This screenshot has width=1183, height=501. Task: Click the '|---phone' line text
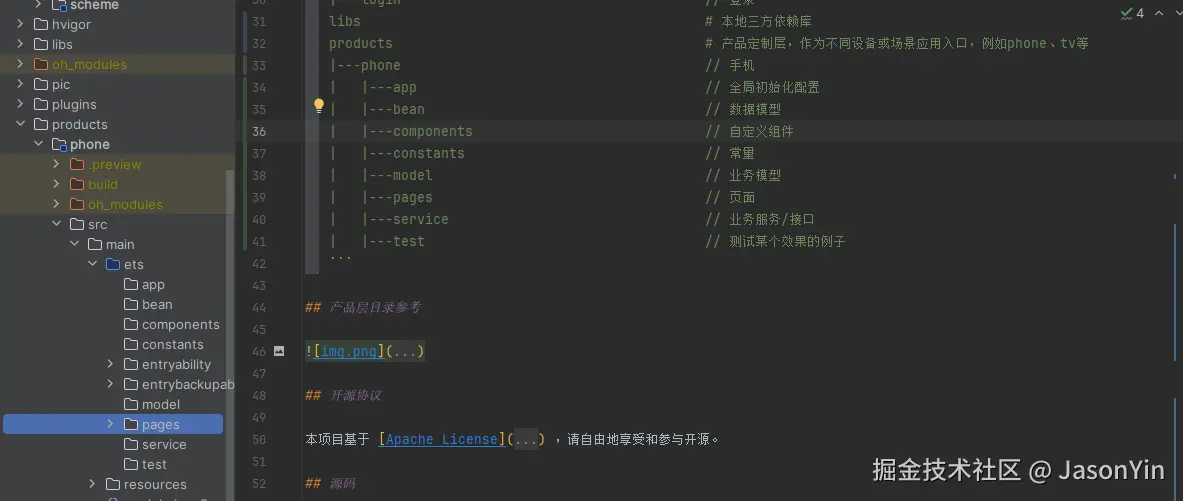pos(365,66)
